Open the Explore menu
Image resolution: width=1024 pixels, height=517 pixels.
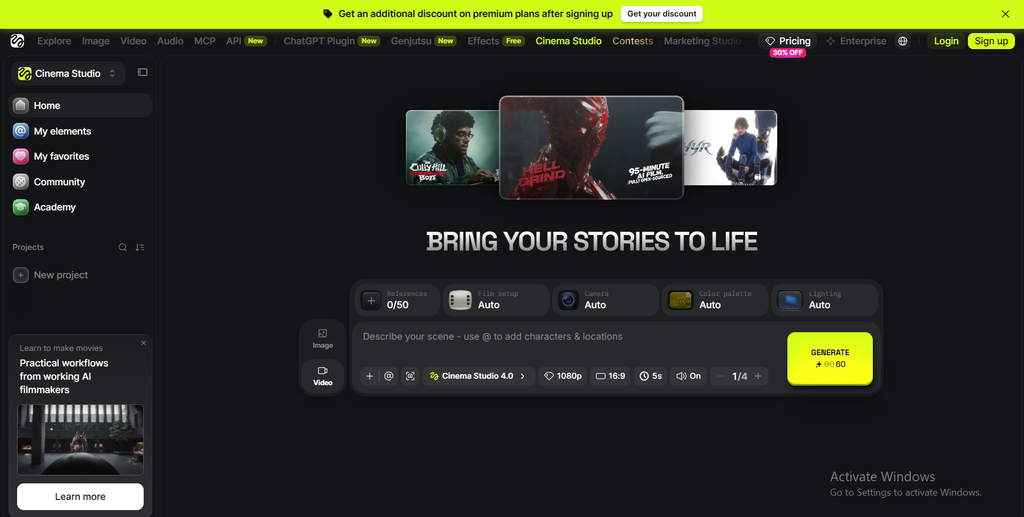[x=54, y=41]
